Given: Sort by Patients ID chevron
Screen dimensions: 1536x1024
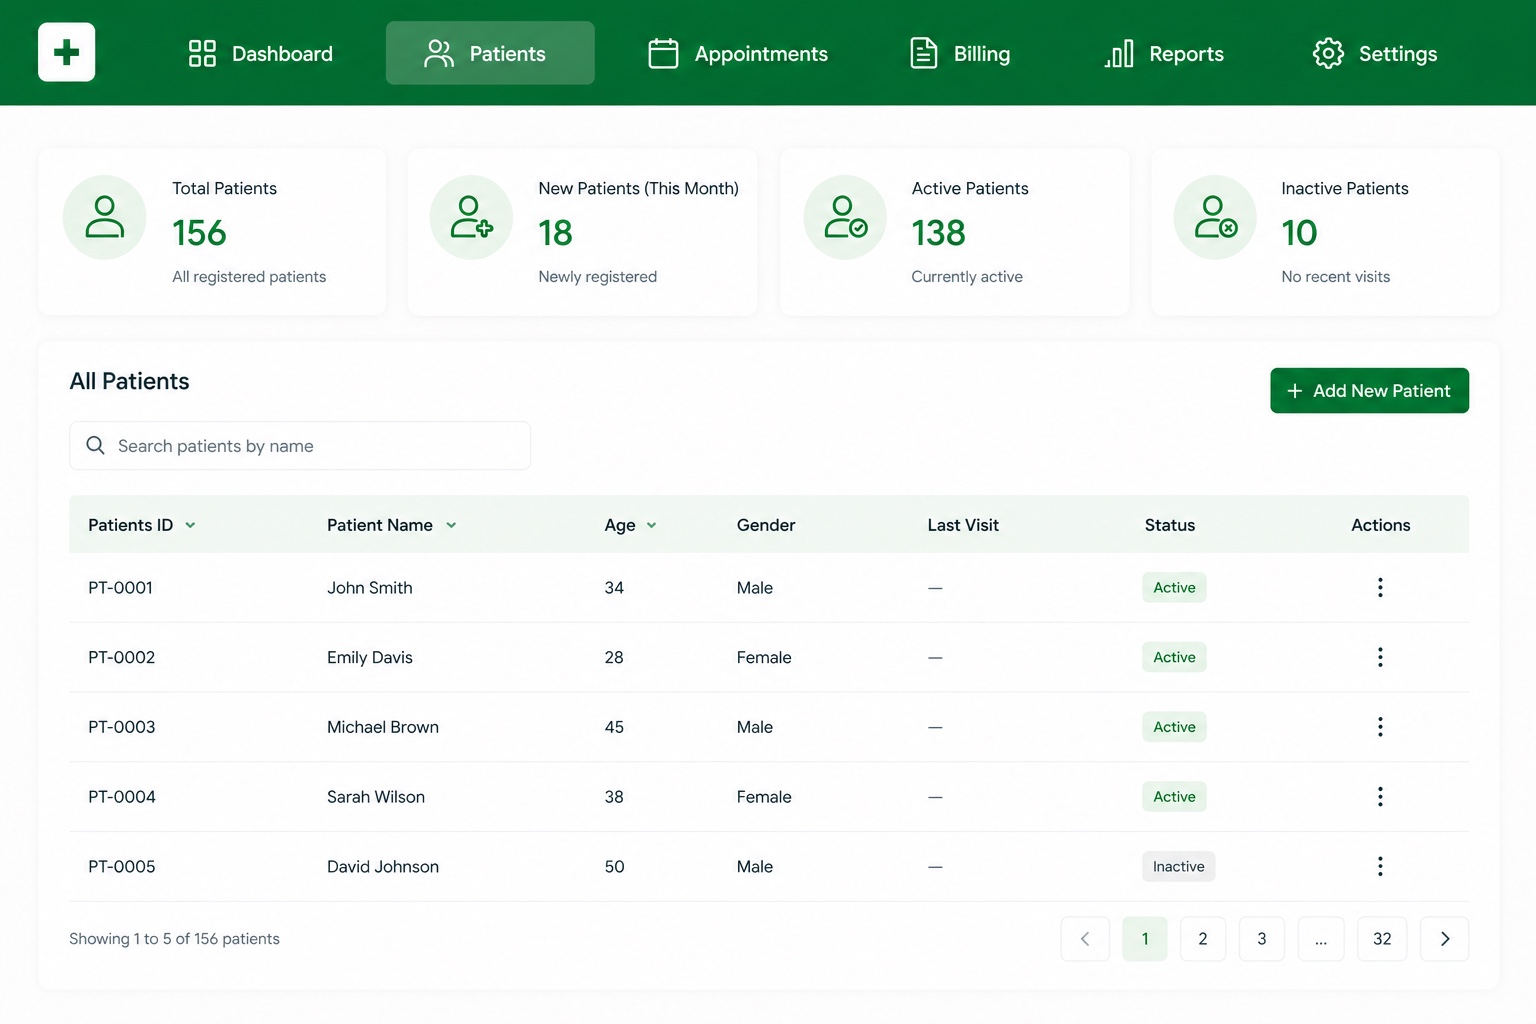Looking at the screenshot, I should 190,525.
